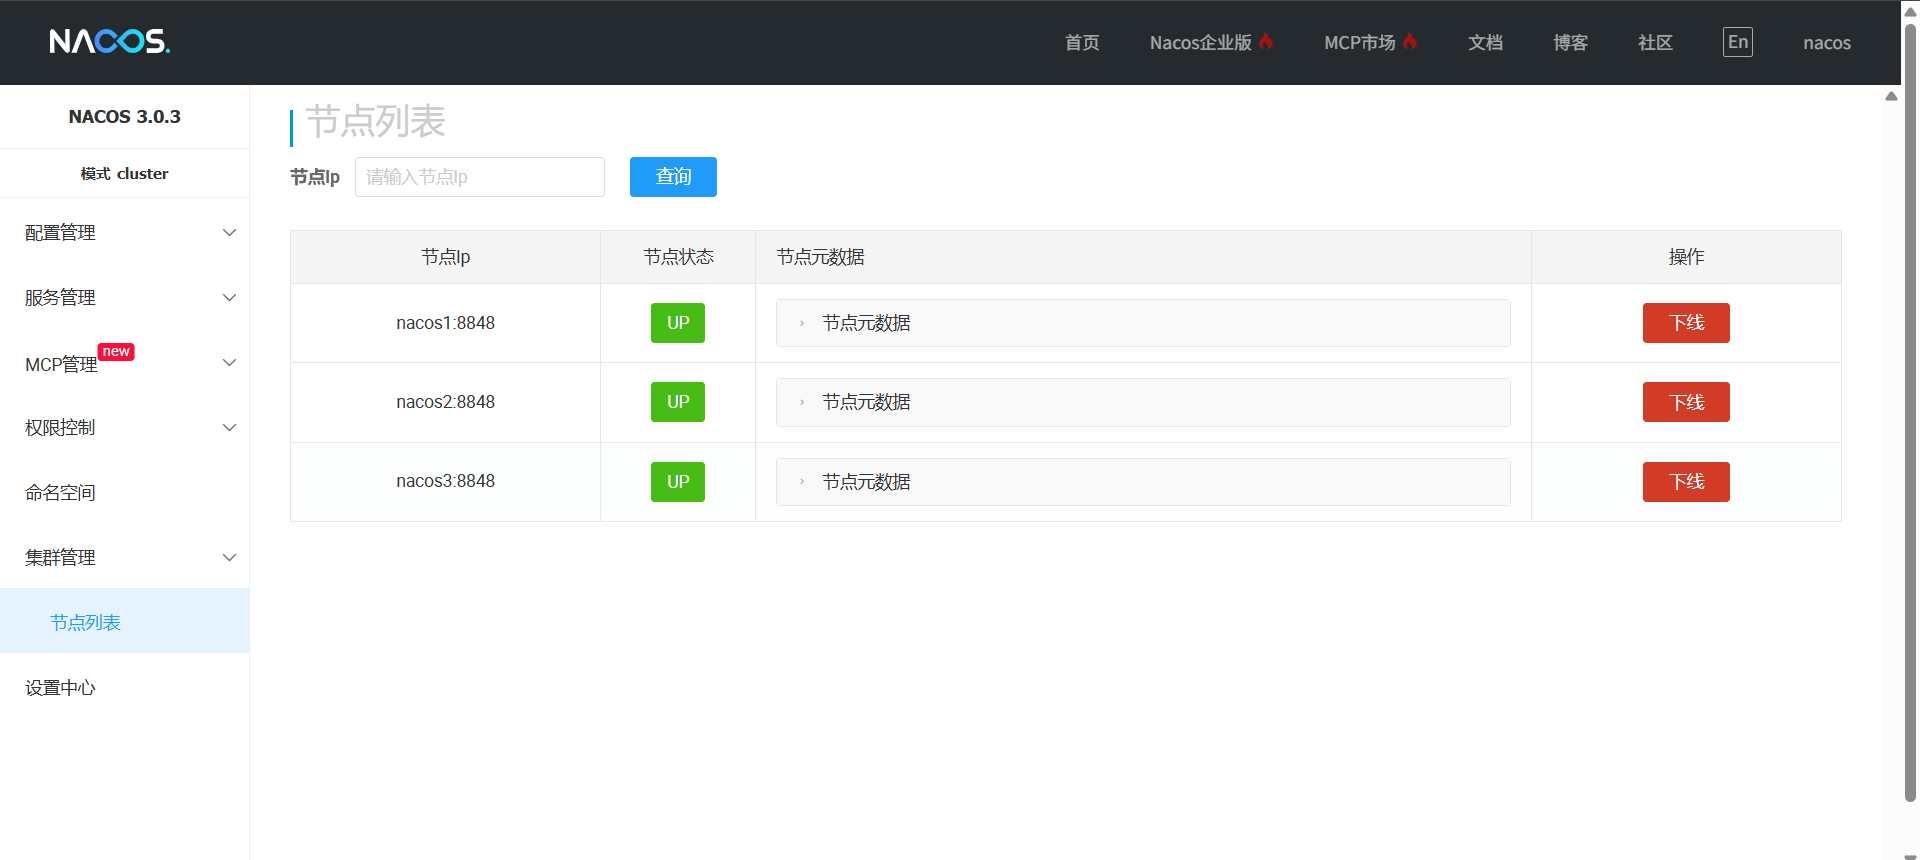Expand 节点元数据 for nacos2:8848
Image resolution: width=1920 pixels, height=860 pixels.
1143,402
